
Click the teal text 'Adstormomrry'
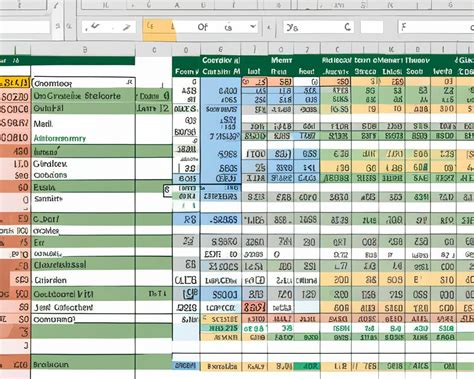coord(60,138)
